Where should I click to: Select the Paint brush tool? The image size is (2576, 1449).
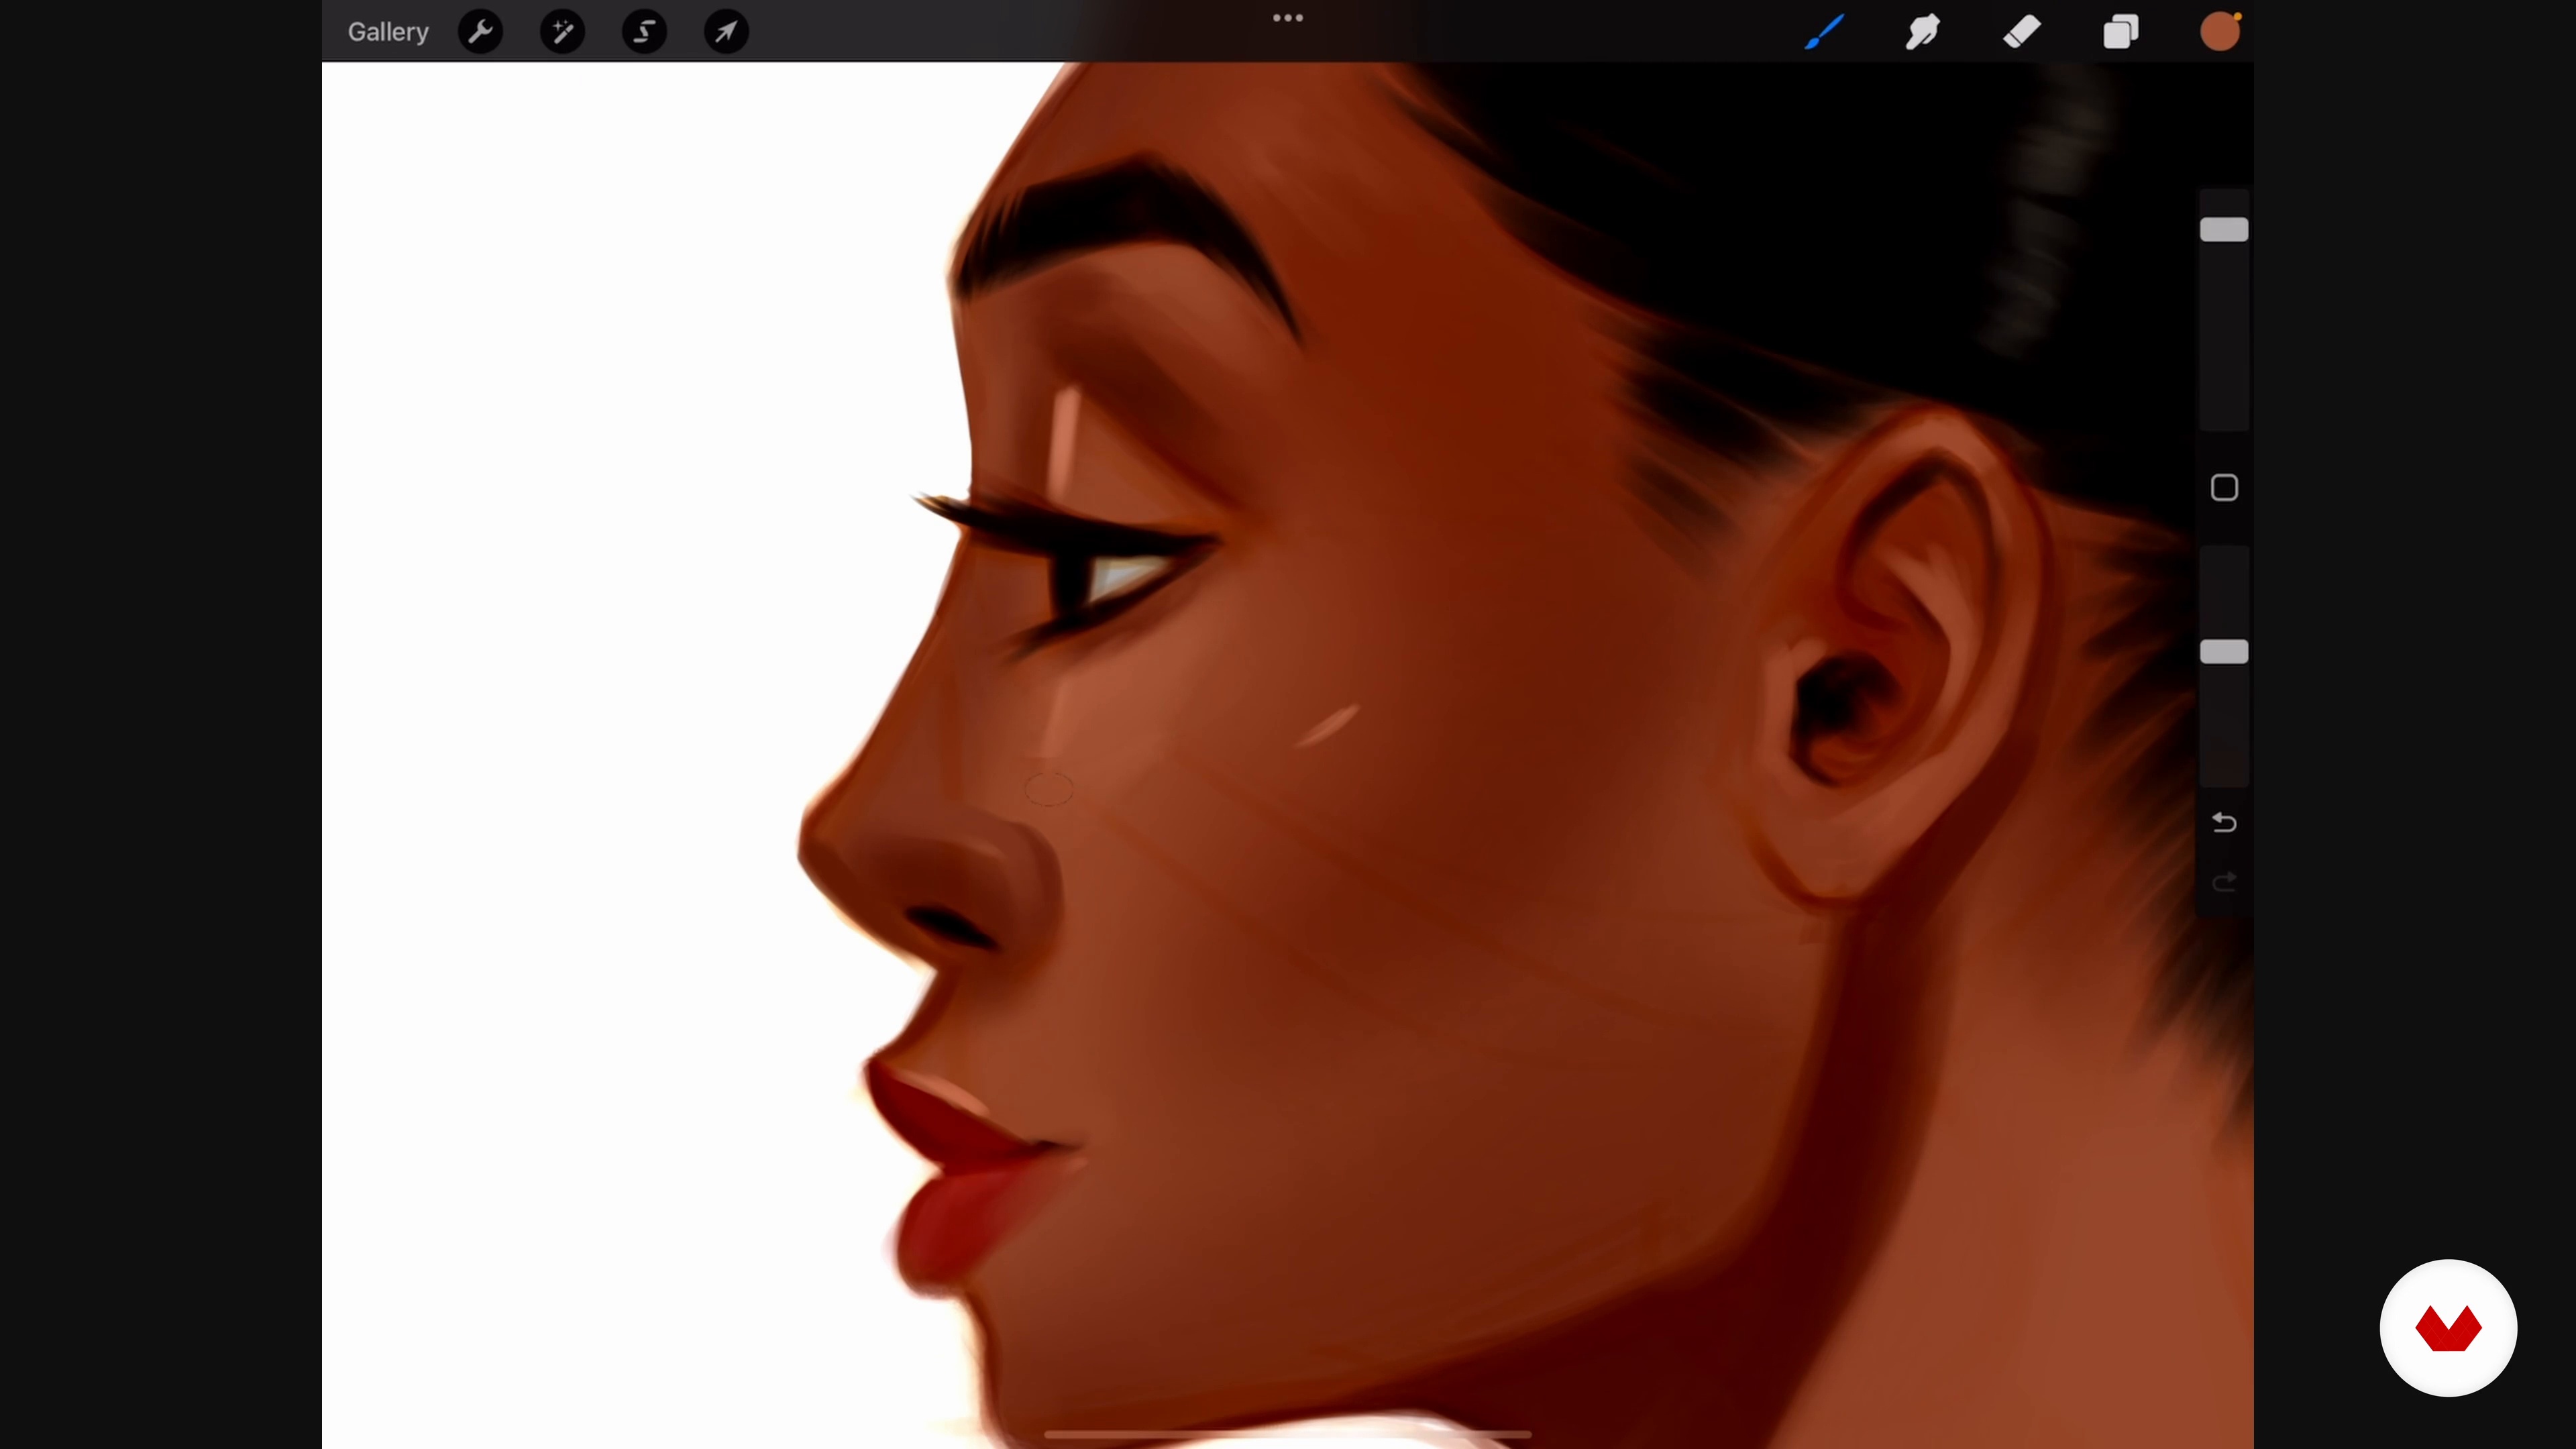click(x=1825, y=32)
